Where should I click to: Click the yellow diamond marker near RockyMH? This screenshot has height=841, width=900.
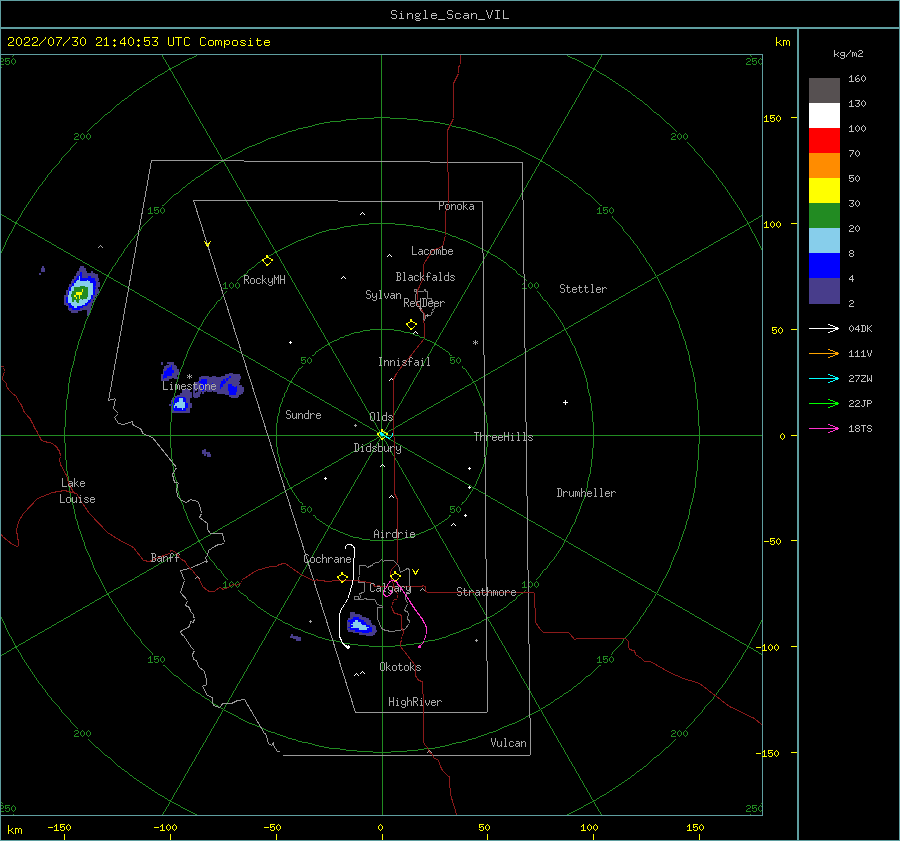click(267, 261)
